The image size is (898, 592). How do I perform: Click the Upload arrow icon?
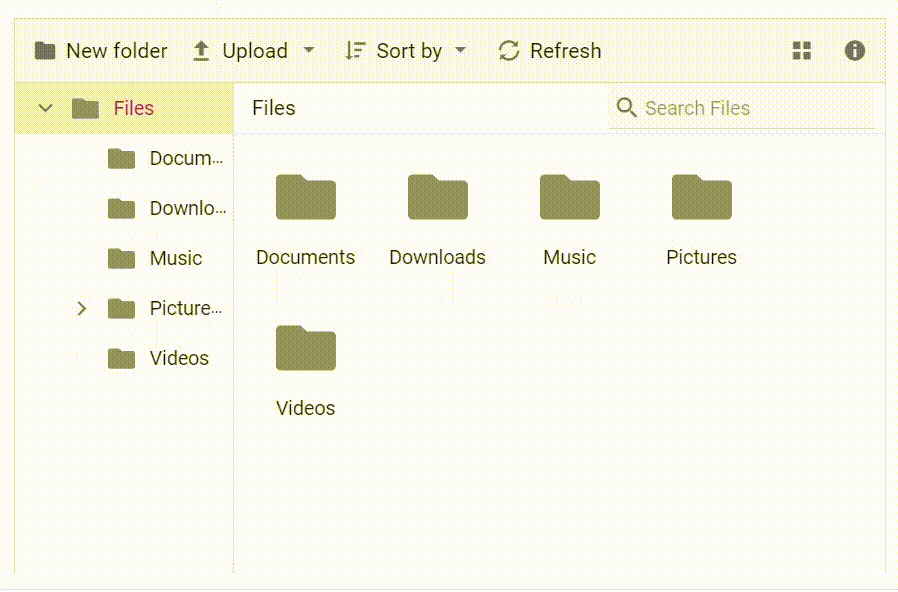201,51
